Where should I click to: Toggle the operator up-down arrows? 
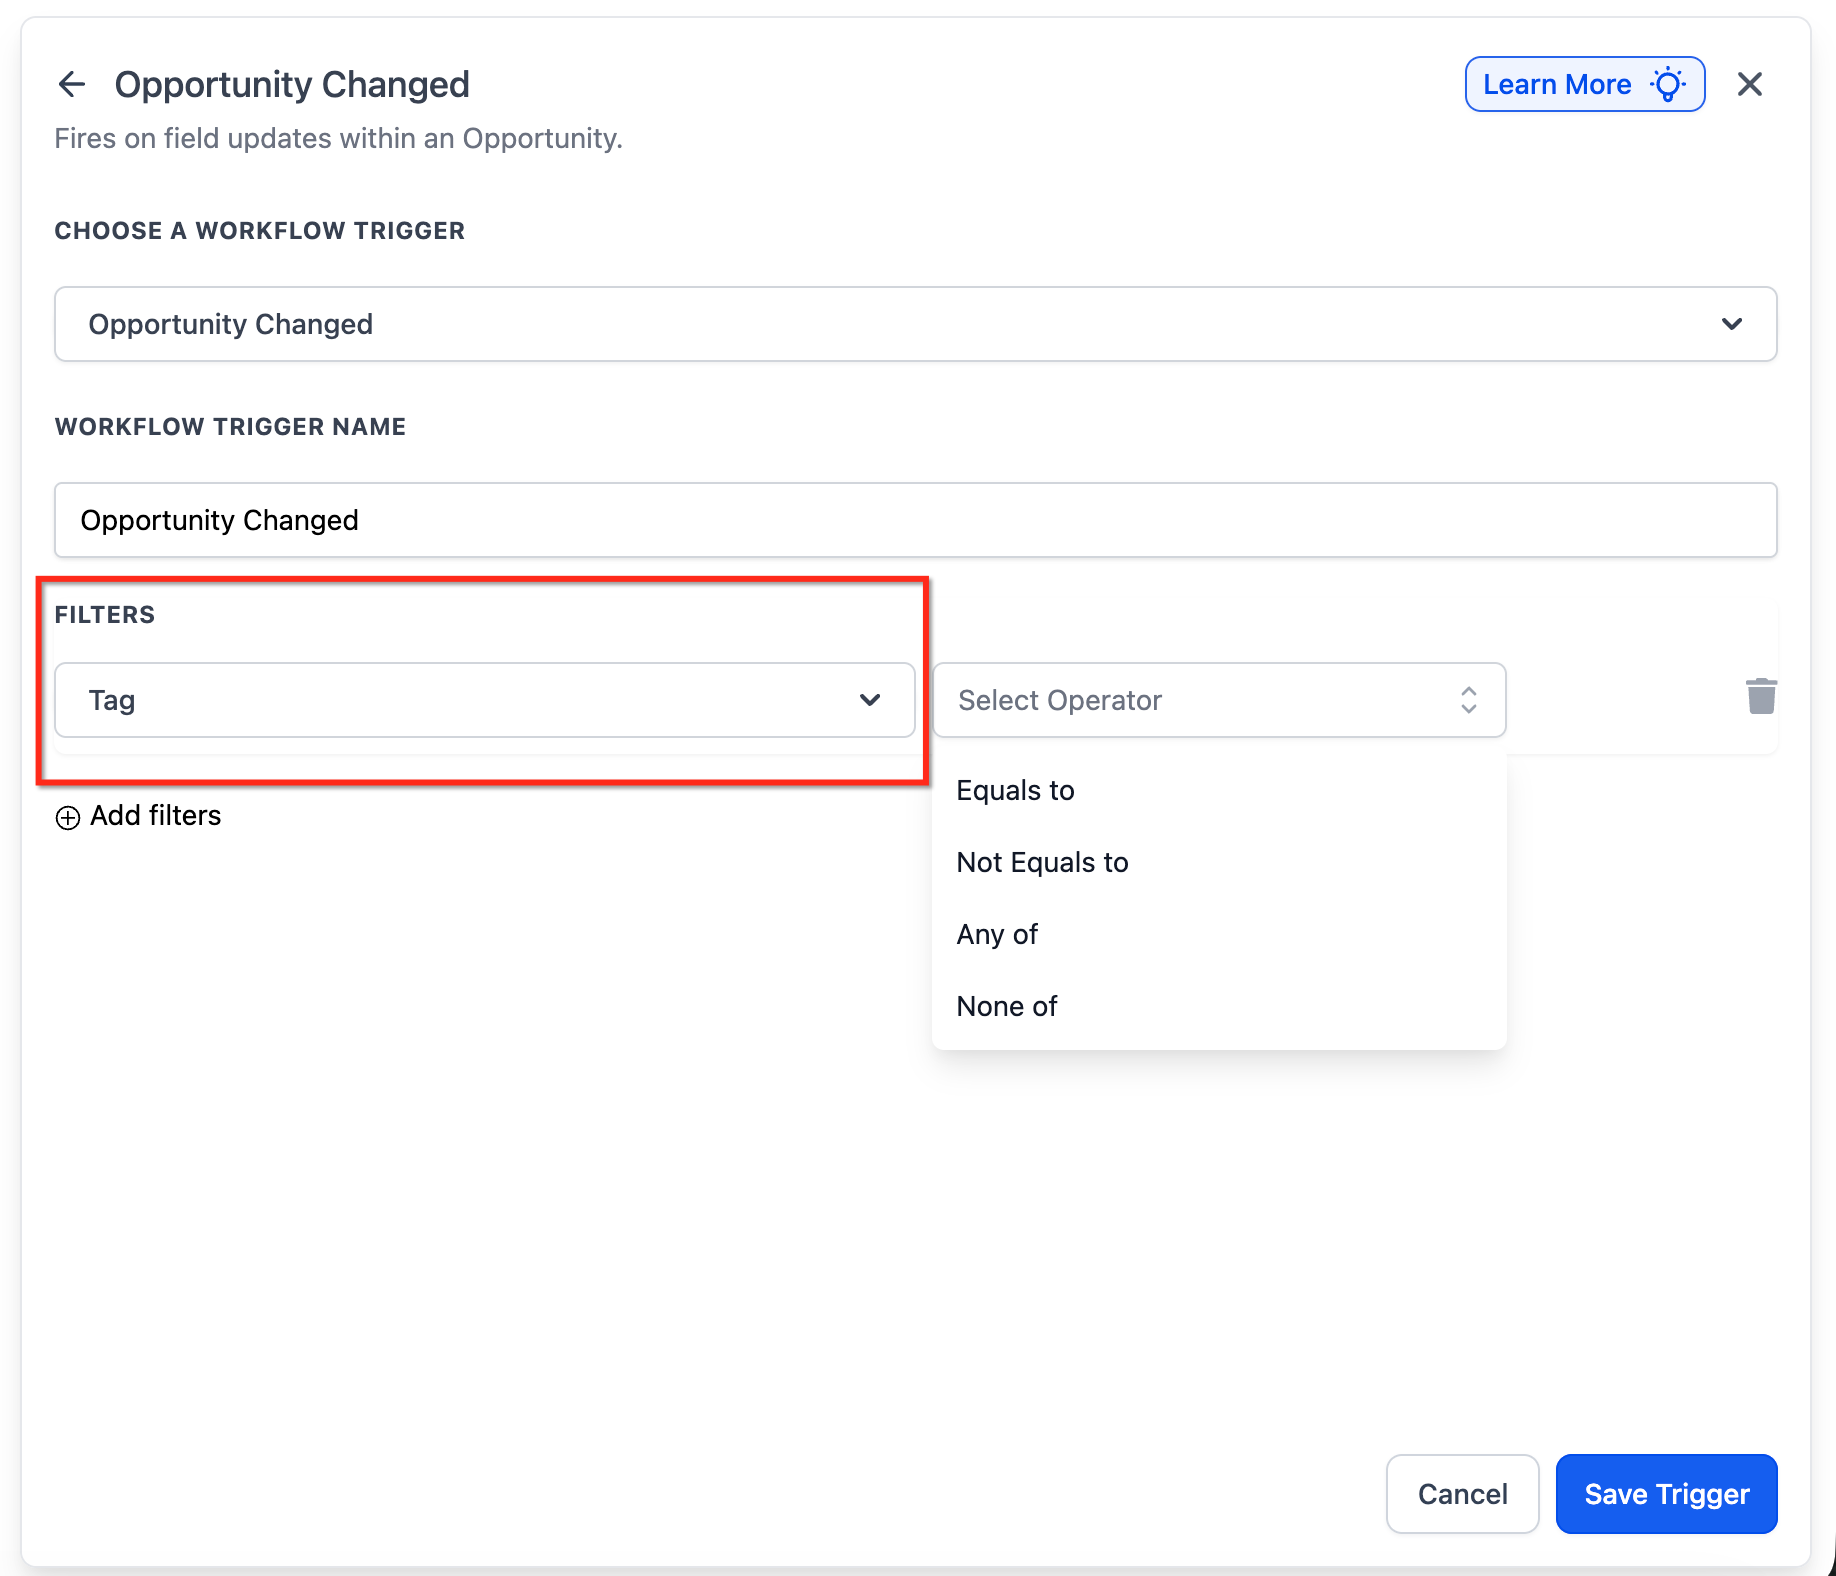pos(1468,700)
